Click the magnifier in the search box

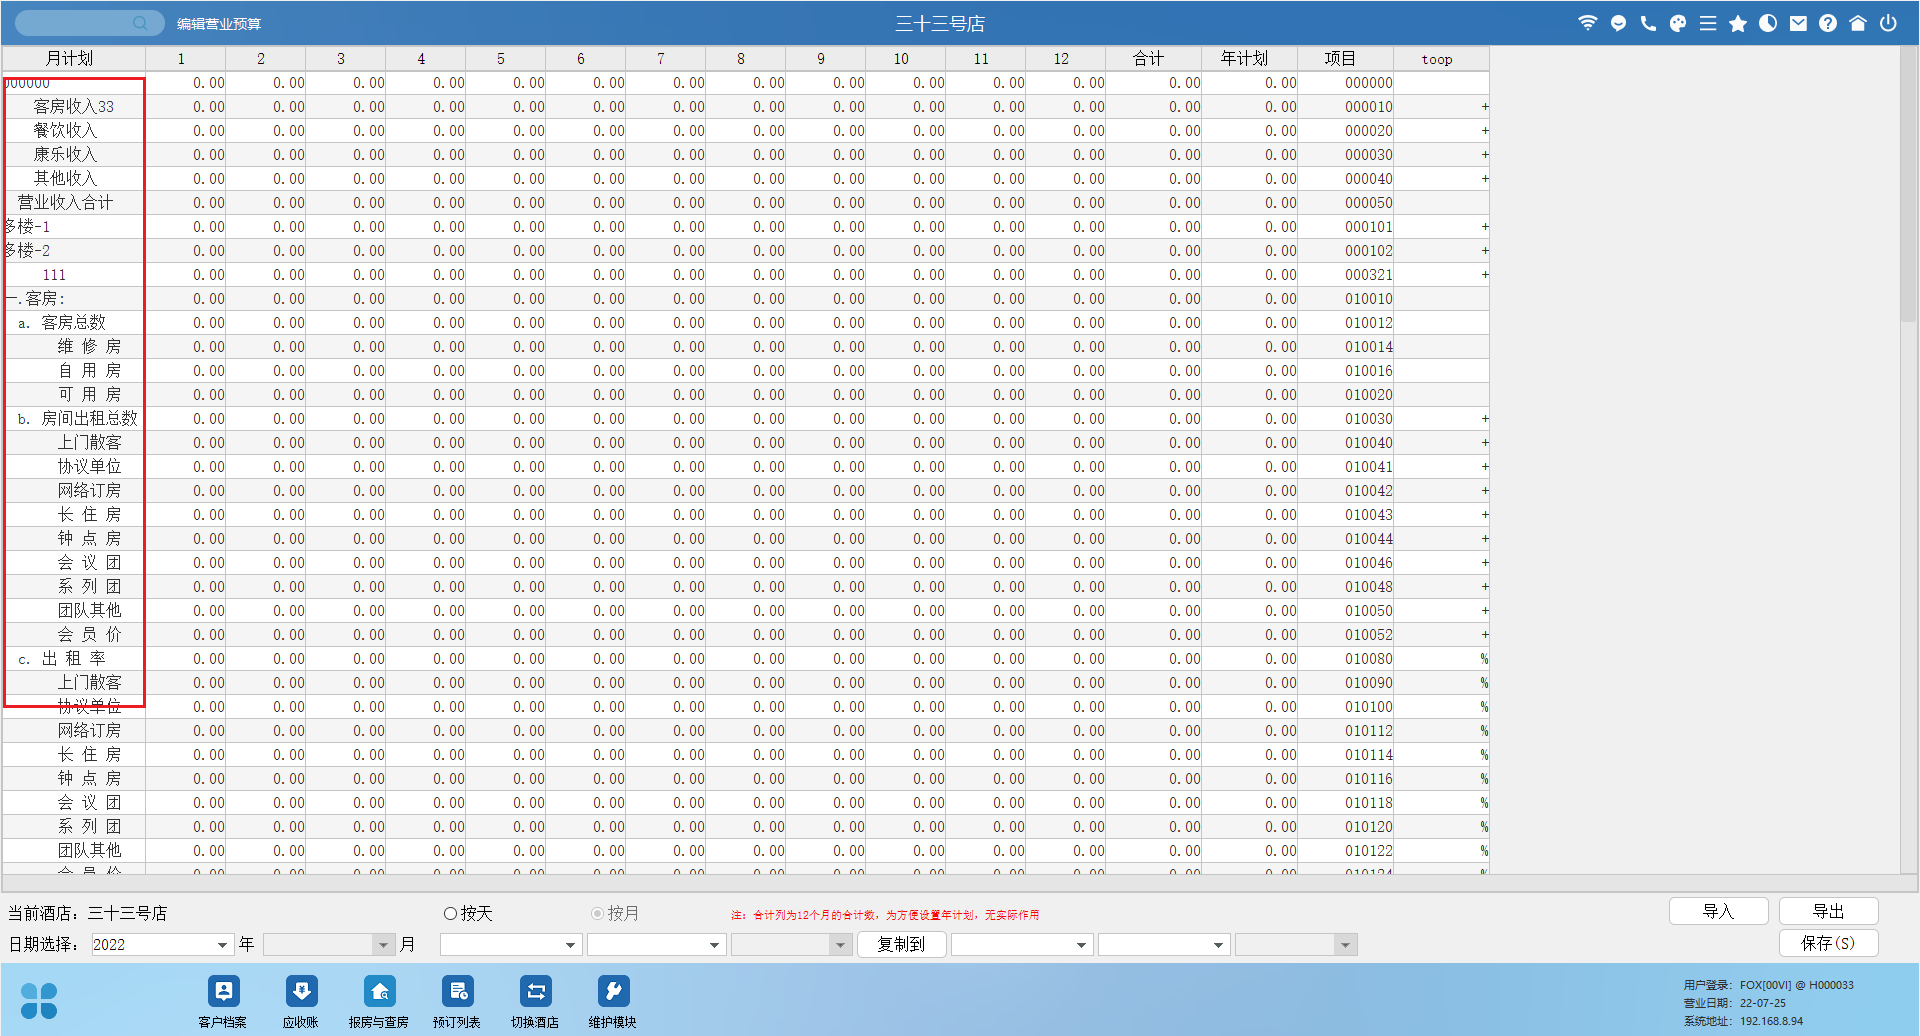pyautogui.click(x=141, y=22)
